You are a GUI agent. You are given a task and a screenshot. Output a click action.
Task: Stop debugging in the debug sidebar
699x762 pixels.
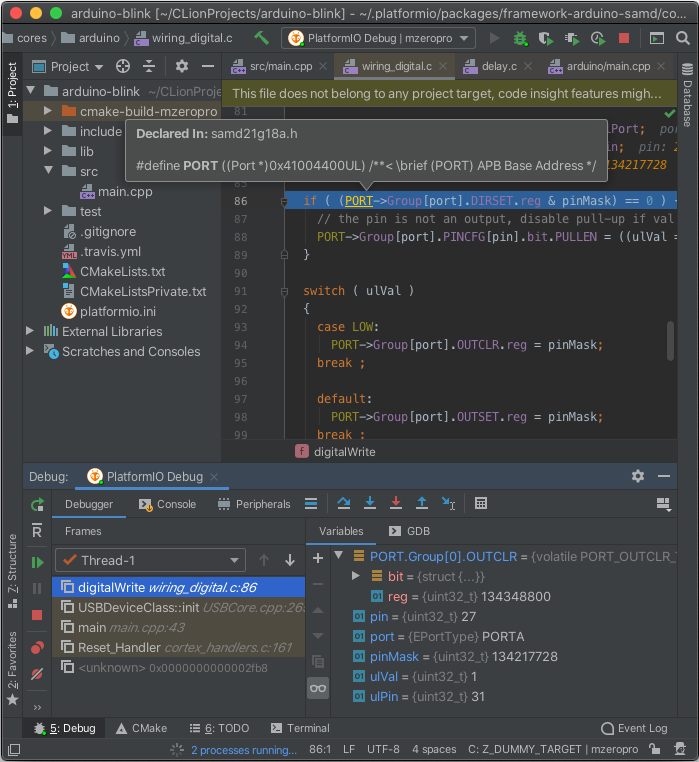37,615
